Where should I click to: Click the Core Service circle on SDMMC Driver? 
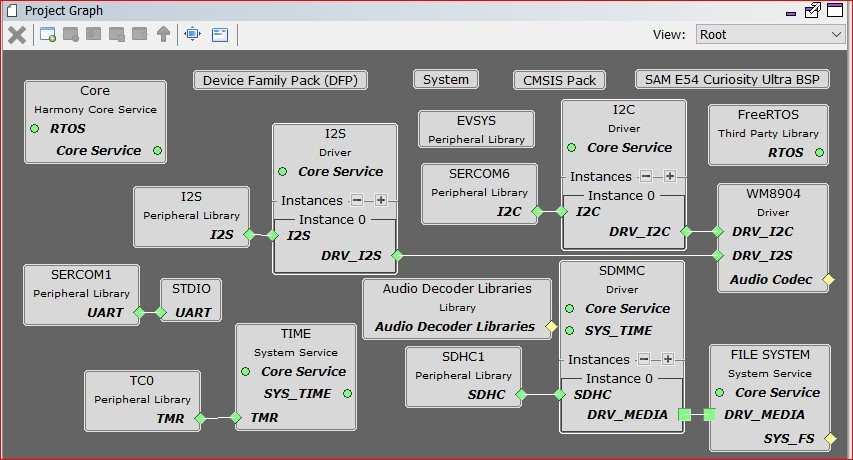570,308
